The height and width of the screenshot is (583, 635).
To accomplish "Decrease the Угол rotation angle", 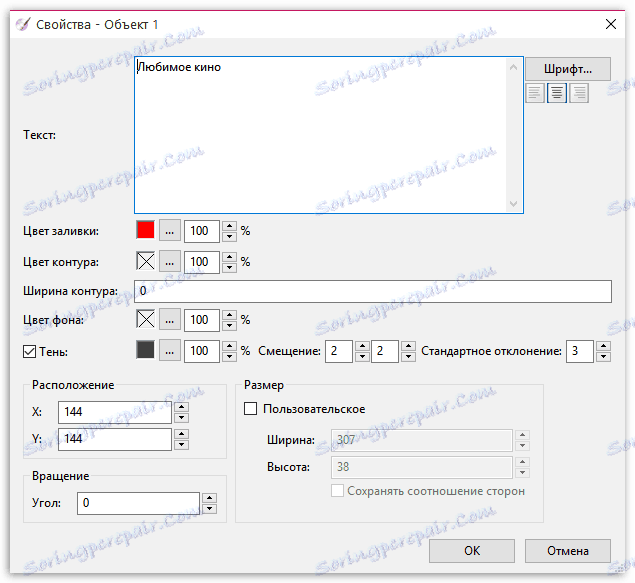I will 209,509.
